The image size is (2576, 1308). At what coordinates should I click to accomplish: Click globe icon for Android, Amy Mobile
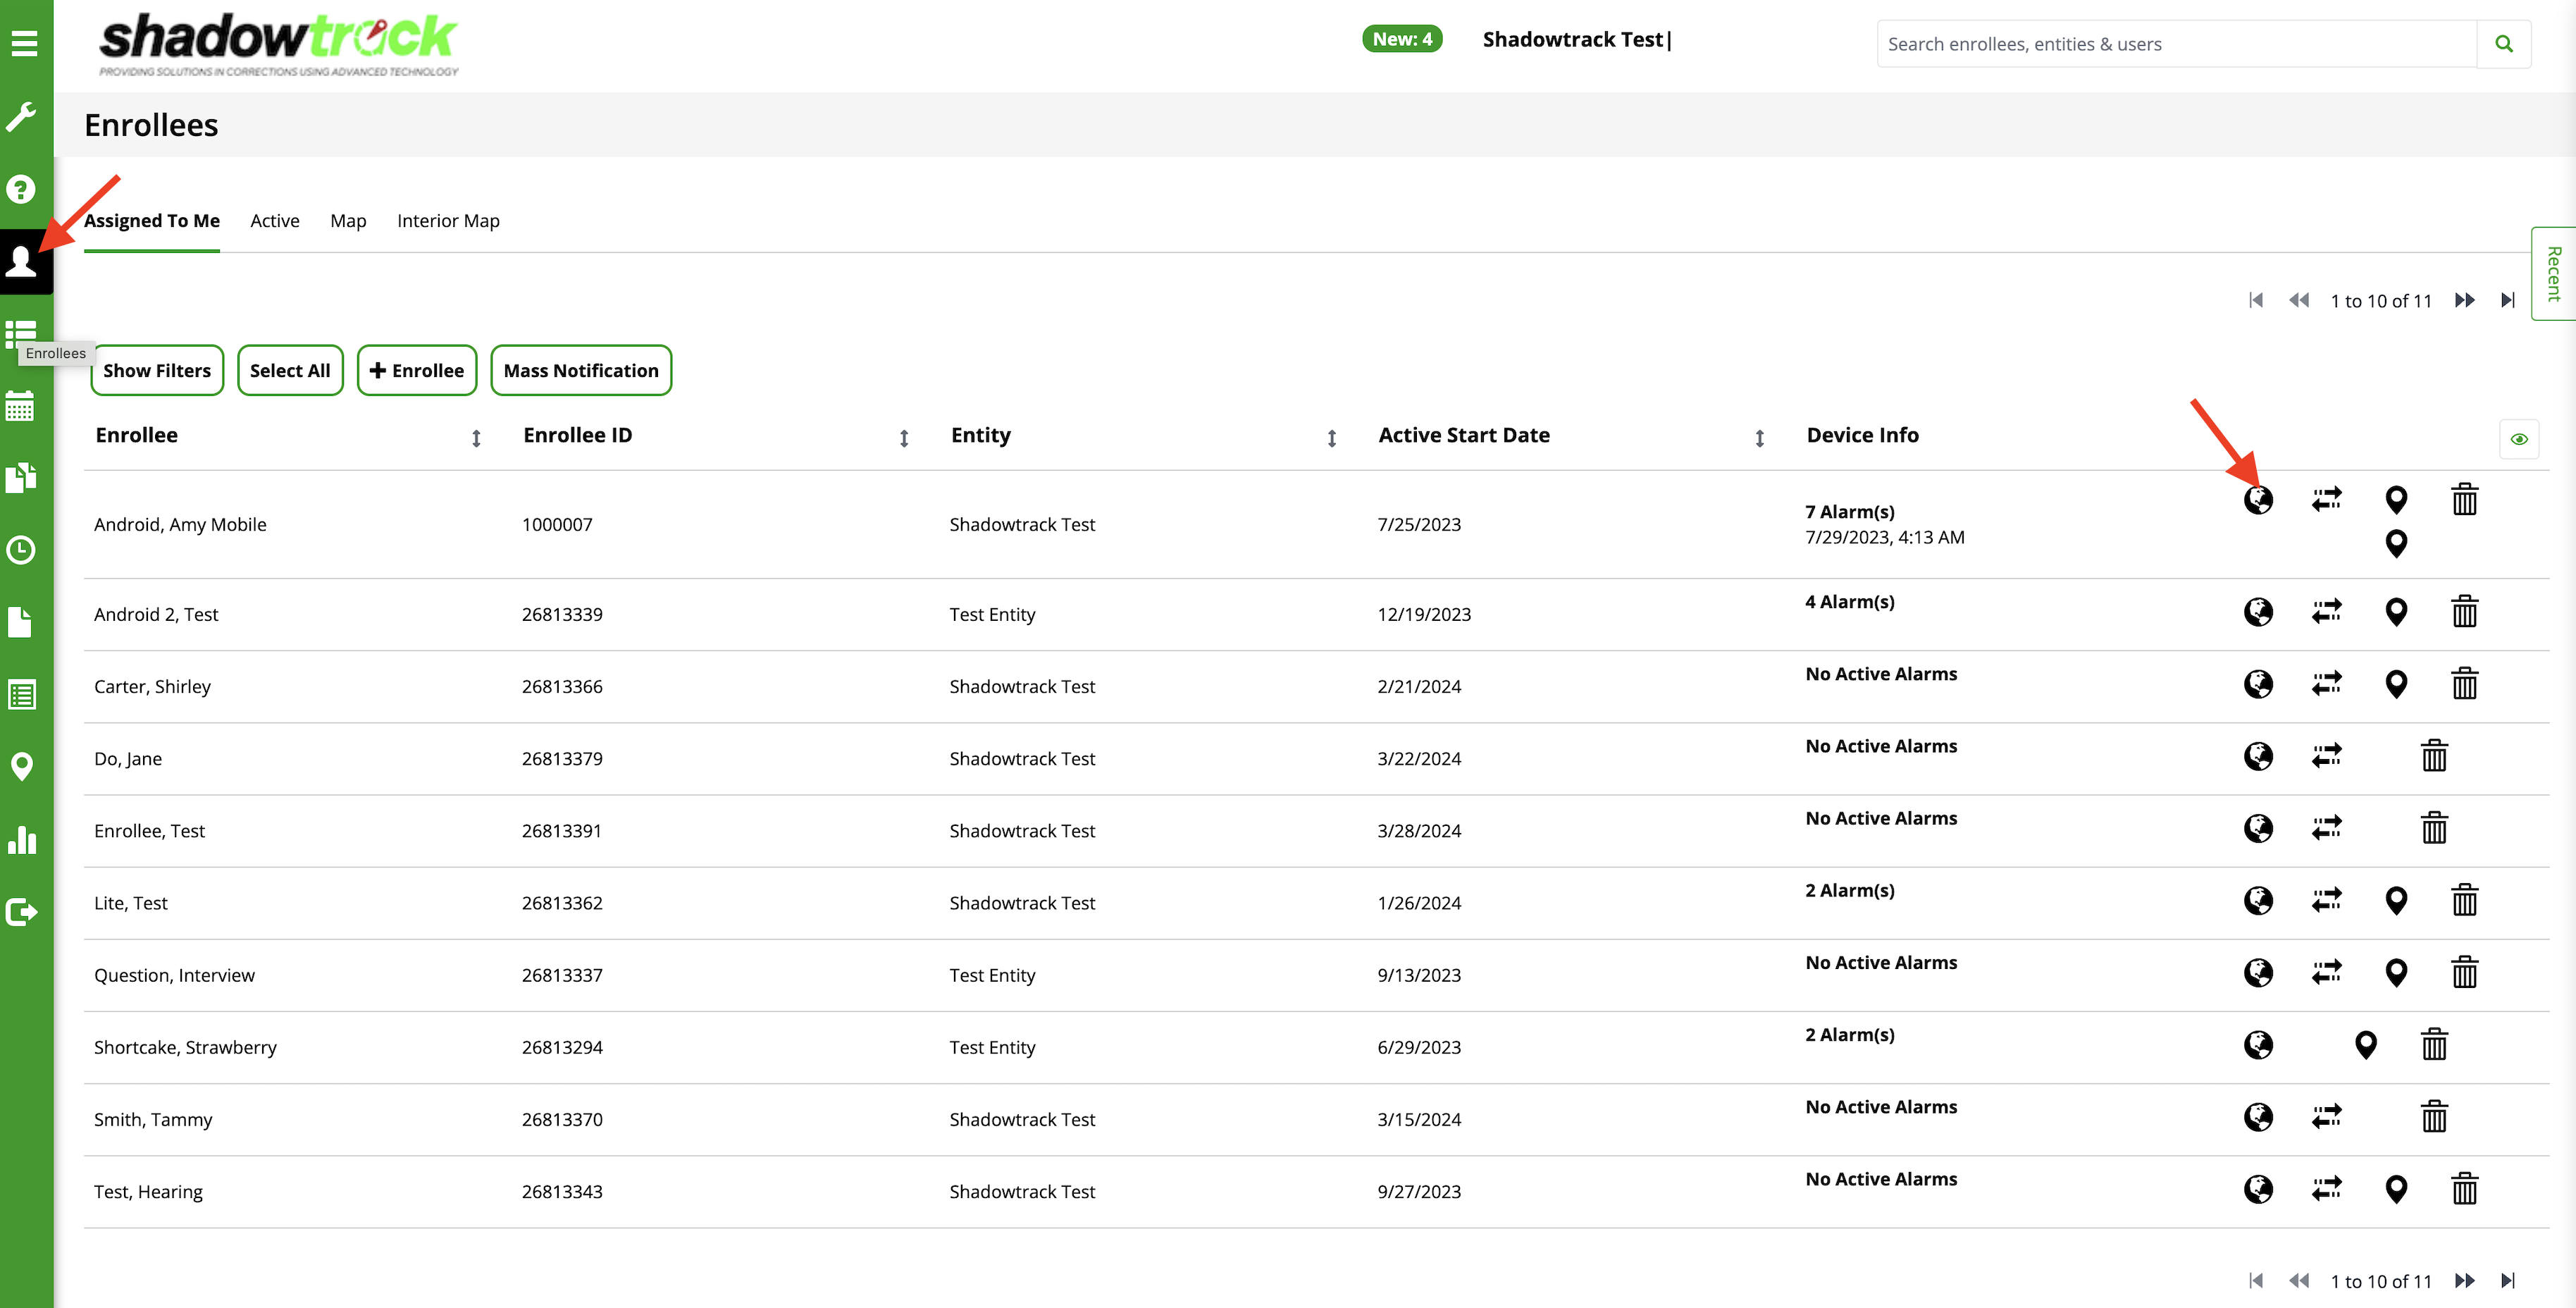pos(2258,499)
